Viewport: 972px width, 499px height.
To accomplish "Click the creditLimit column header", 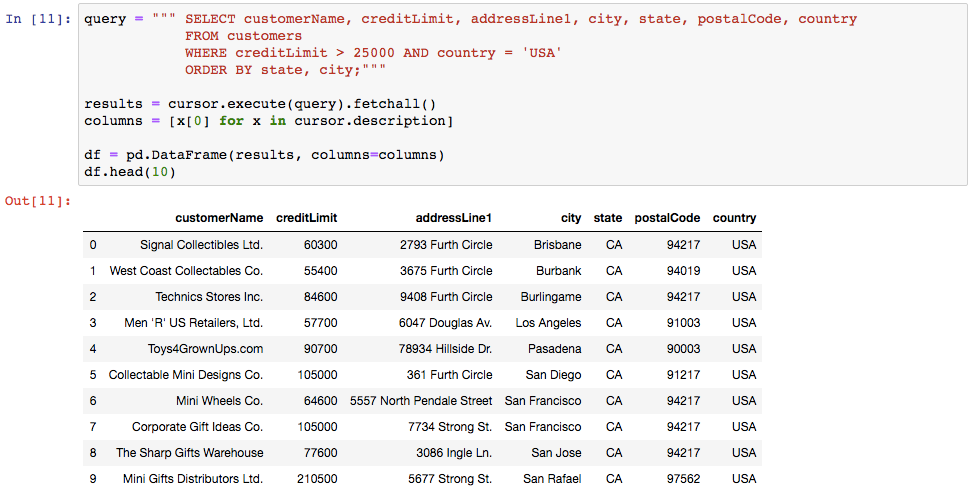I will 307,218.
